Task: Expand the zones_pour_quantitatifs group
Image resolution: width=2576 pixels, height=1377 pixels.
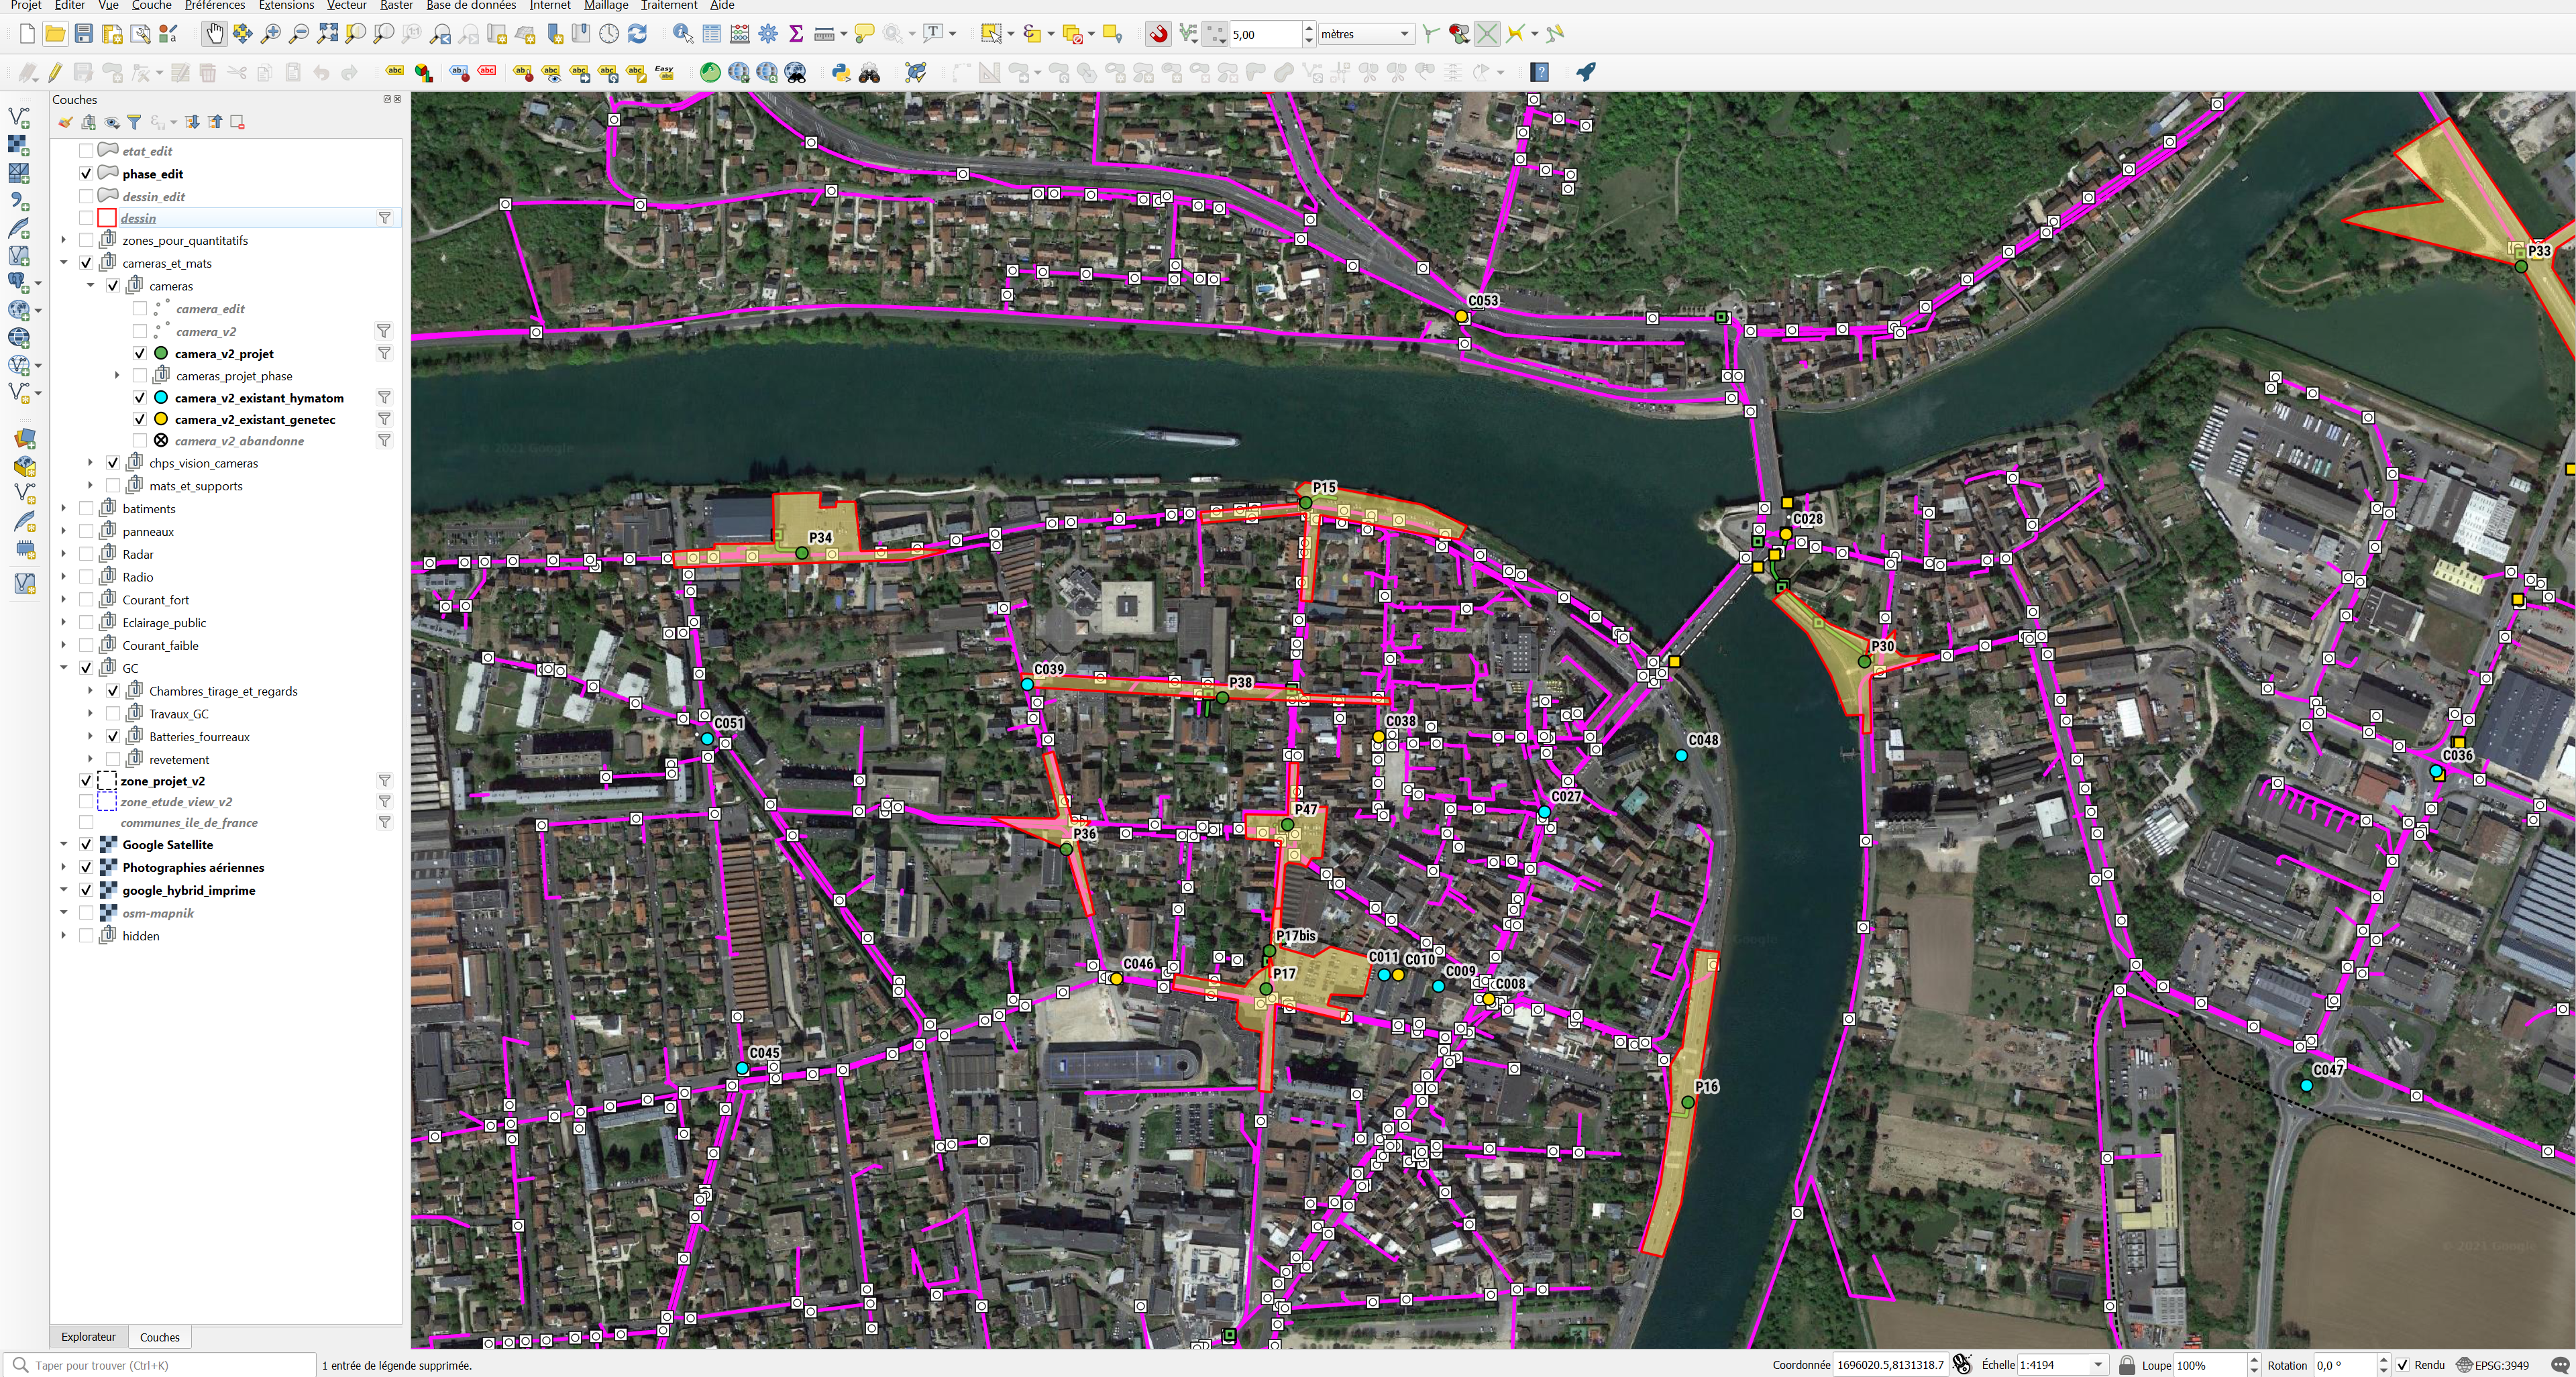Action: pyautogui.click(x=64, y=241)
